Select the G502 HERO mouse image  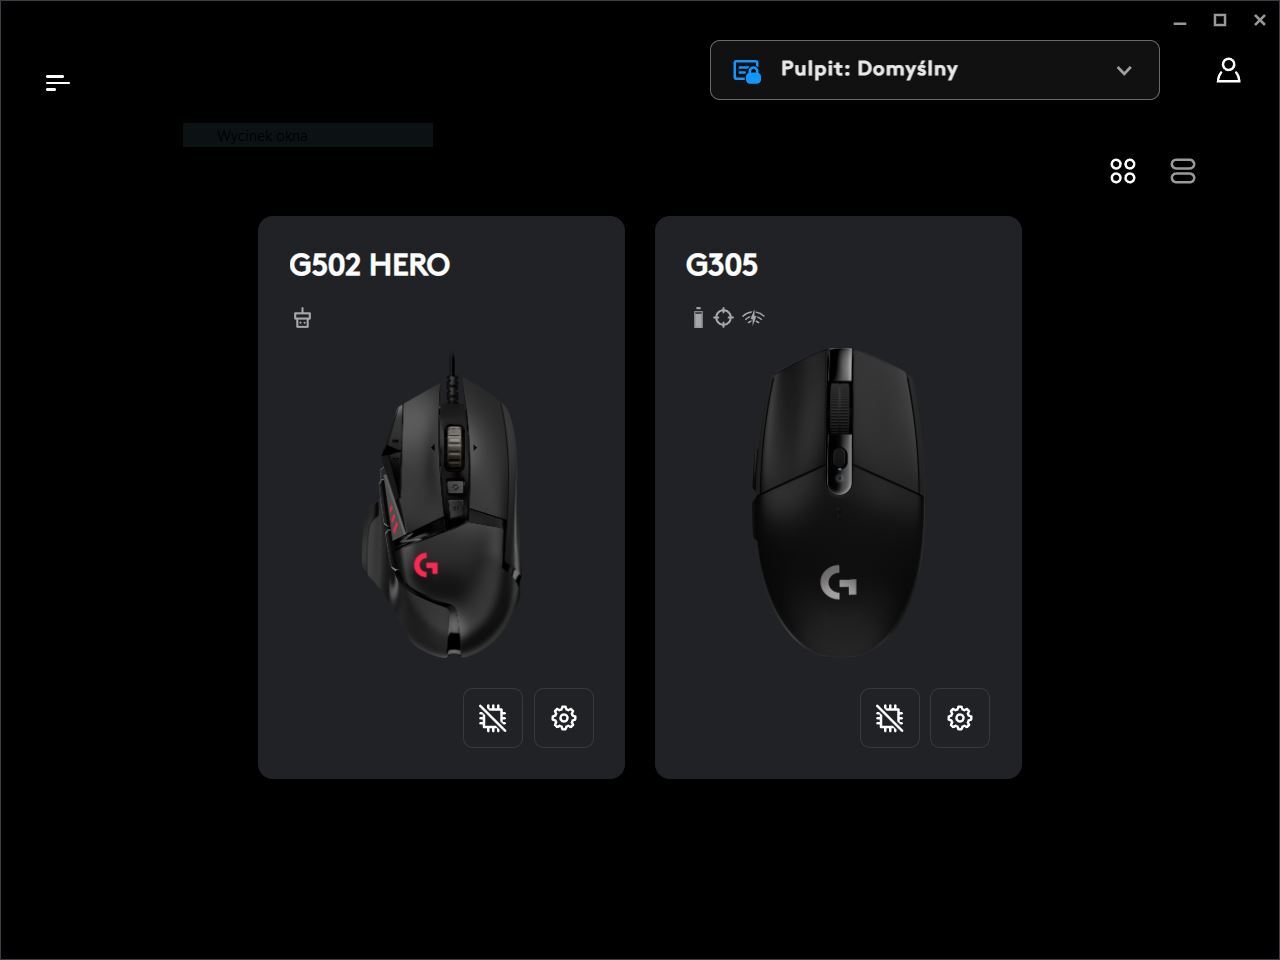click(x=442, y=506)
